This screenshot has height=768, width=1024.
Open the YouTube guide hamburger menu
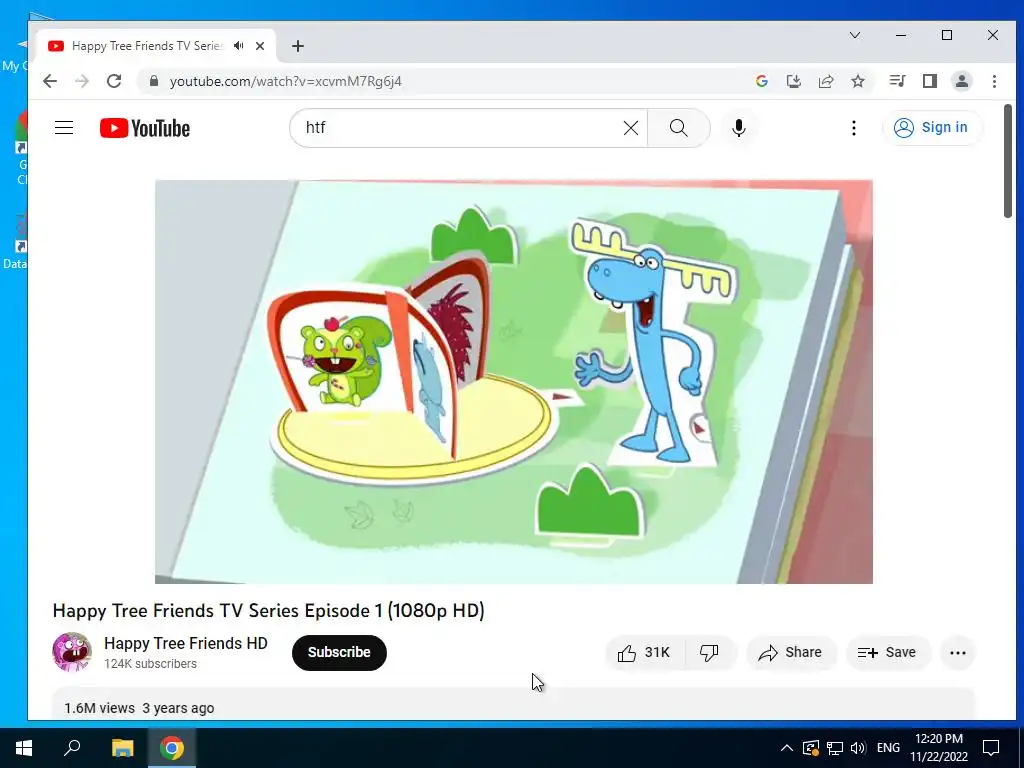pos(64,128)
